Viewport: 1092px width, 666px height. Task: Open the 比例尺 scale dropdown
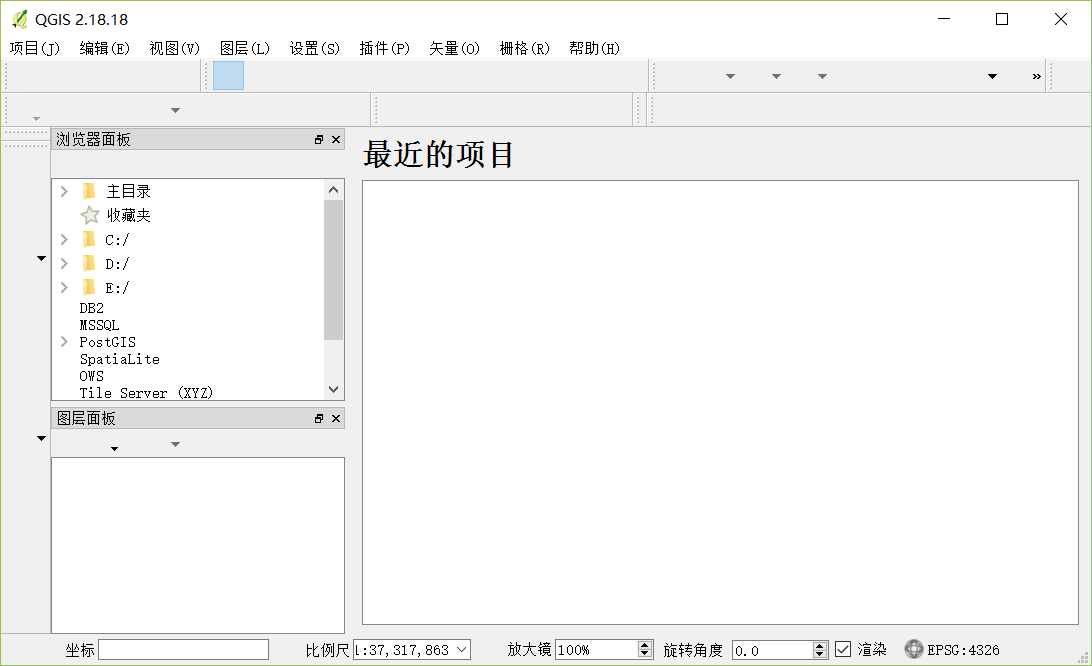(x=461, y=649)
